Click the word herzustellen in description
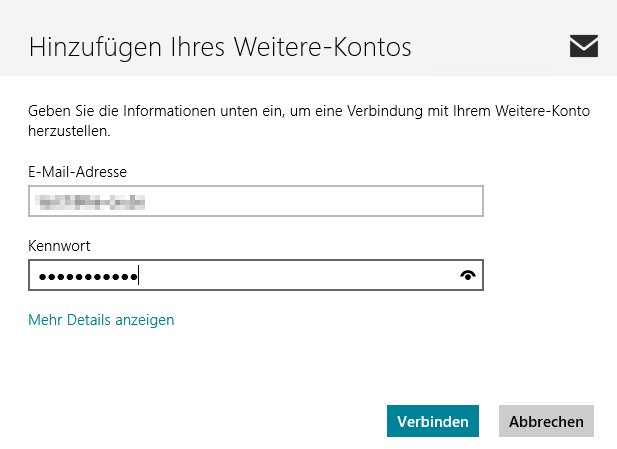 pyautogui.click(x=69, y=131)
